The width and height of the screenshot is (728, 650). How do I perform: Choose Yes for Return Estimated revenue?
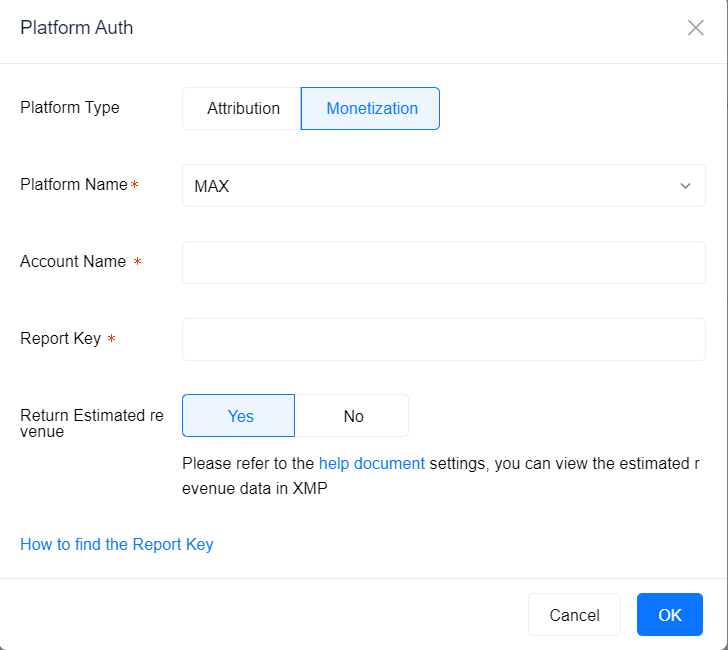[239, 416]
